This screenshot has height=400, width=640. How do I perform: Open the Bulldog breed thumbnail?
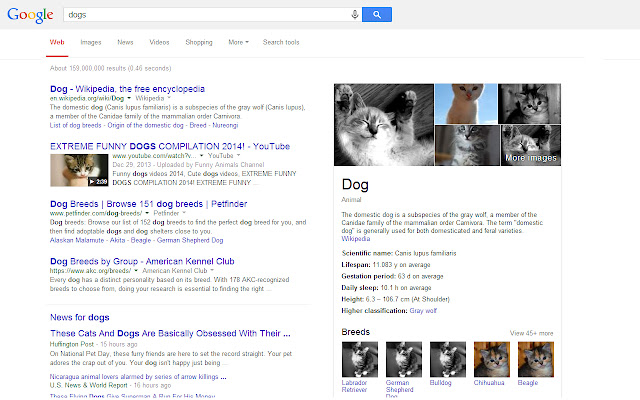point(448,359)
